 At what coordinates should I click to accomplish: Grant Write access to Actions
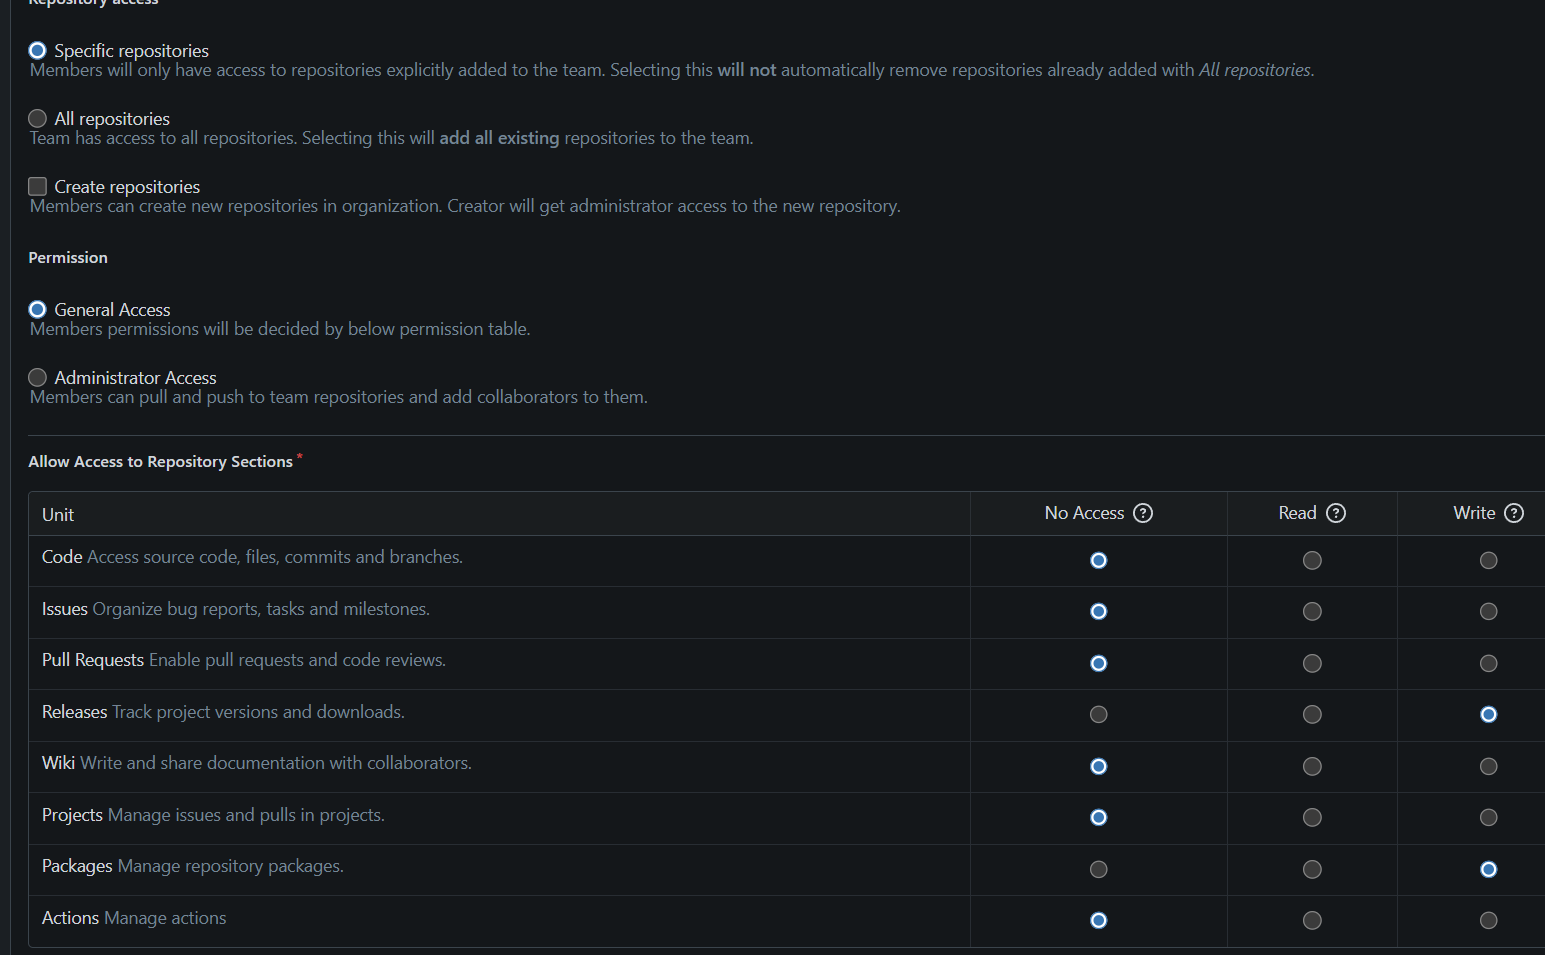(x=1488, y=921)
